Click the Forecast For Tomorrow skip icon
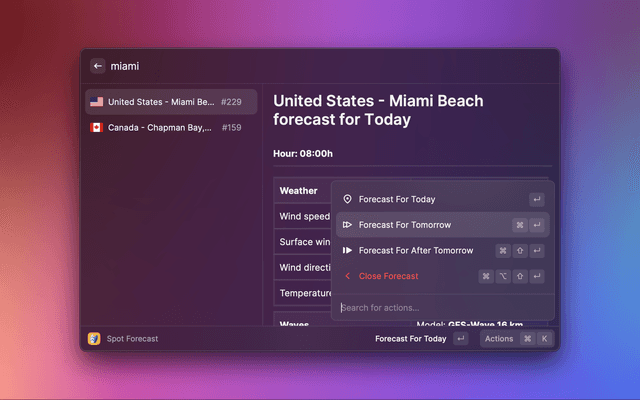This screenshot has height=400, width=640. pos(347,225)
